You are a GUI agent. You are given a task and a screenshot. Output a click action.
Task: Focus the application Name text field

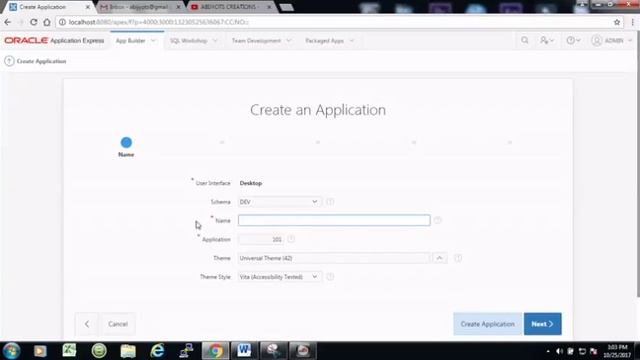point(334,220)
